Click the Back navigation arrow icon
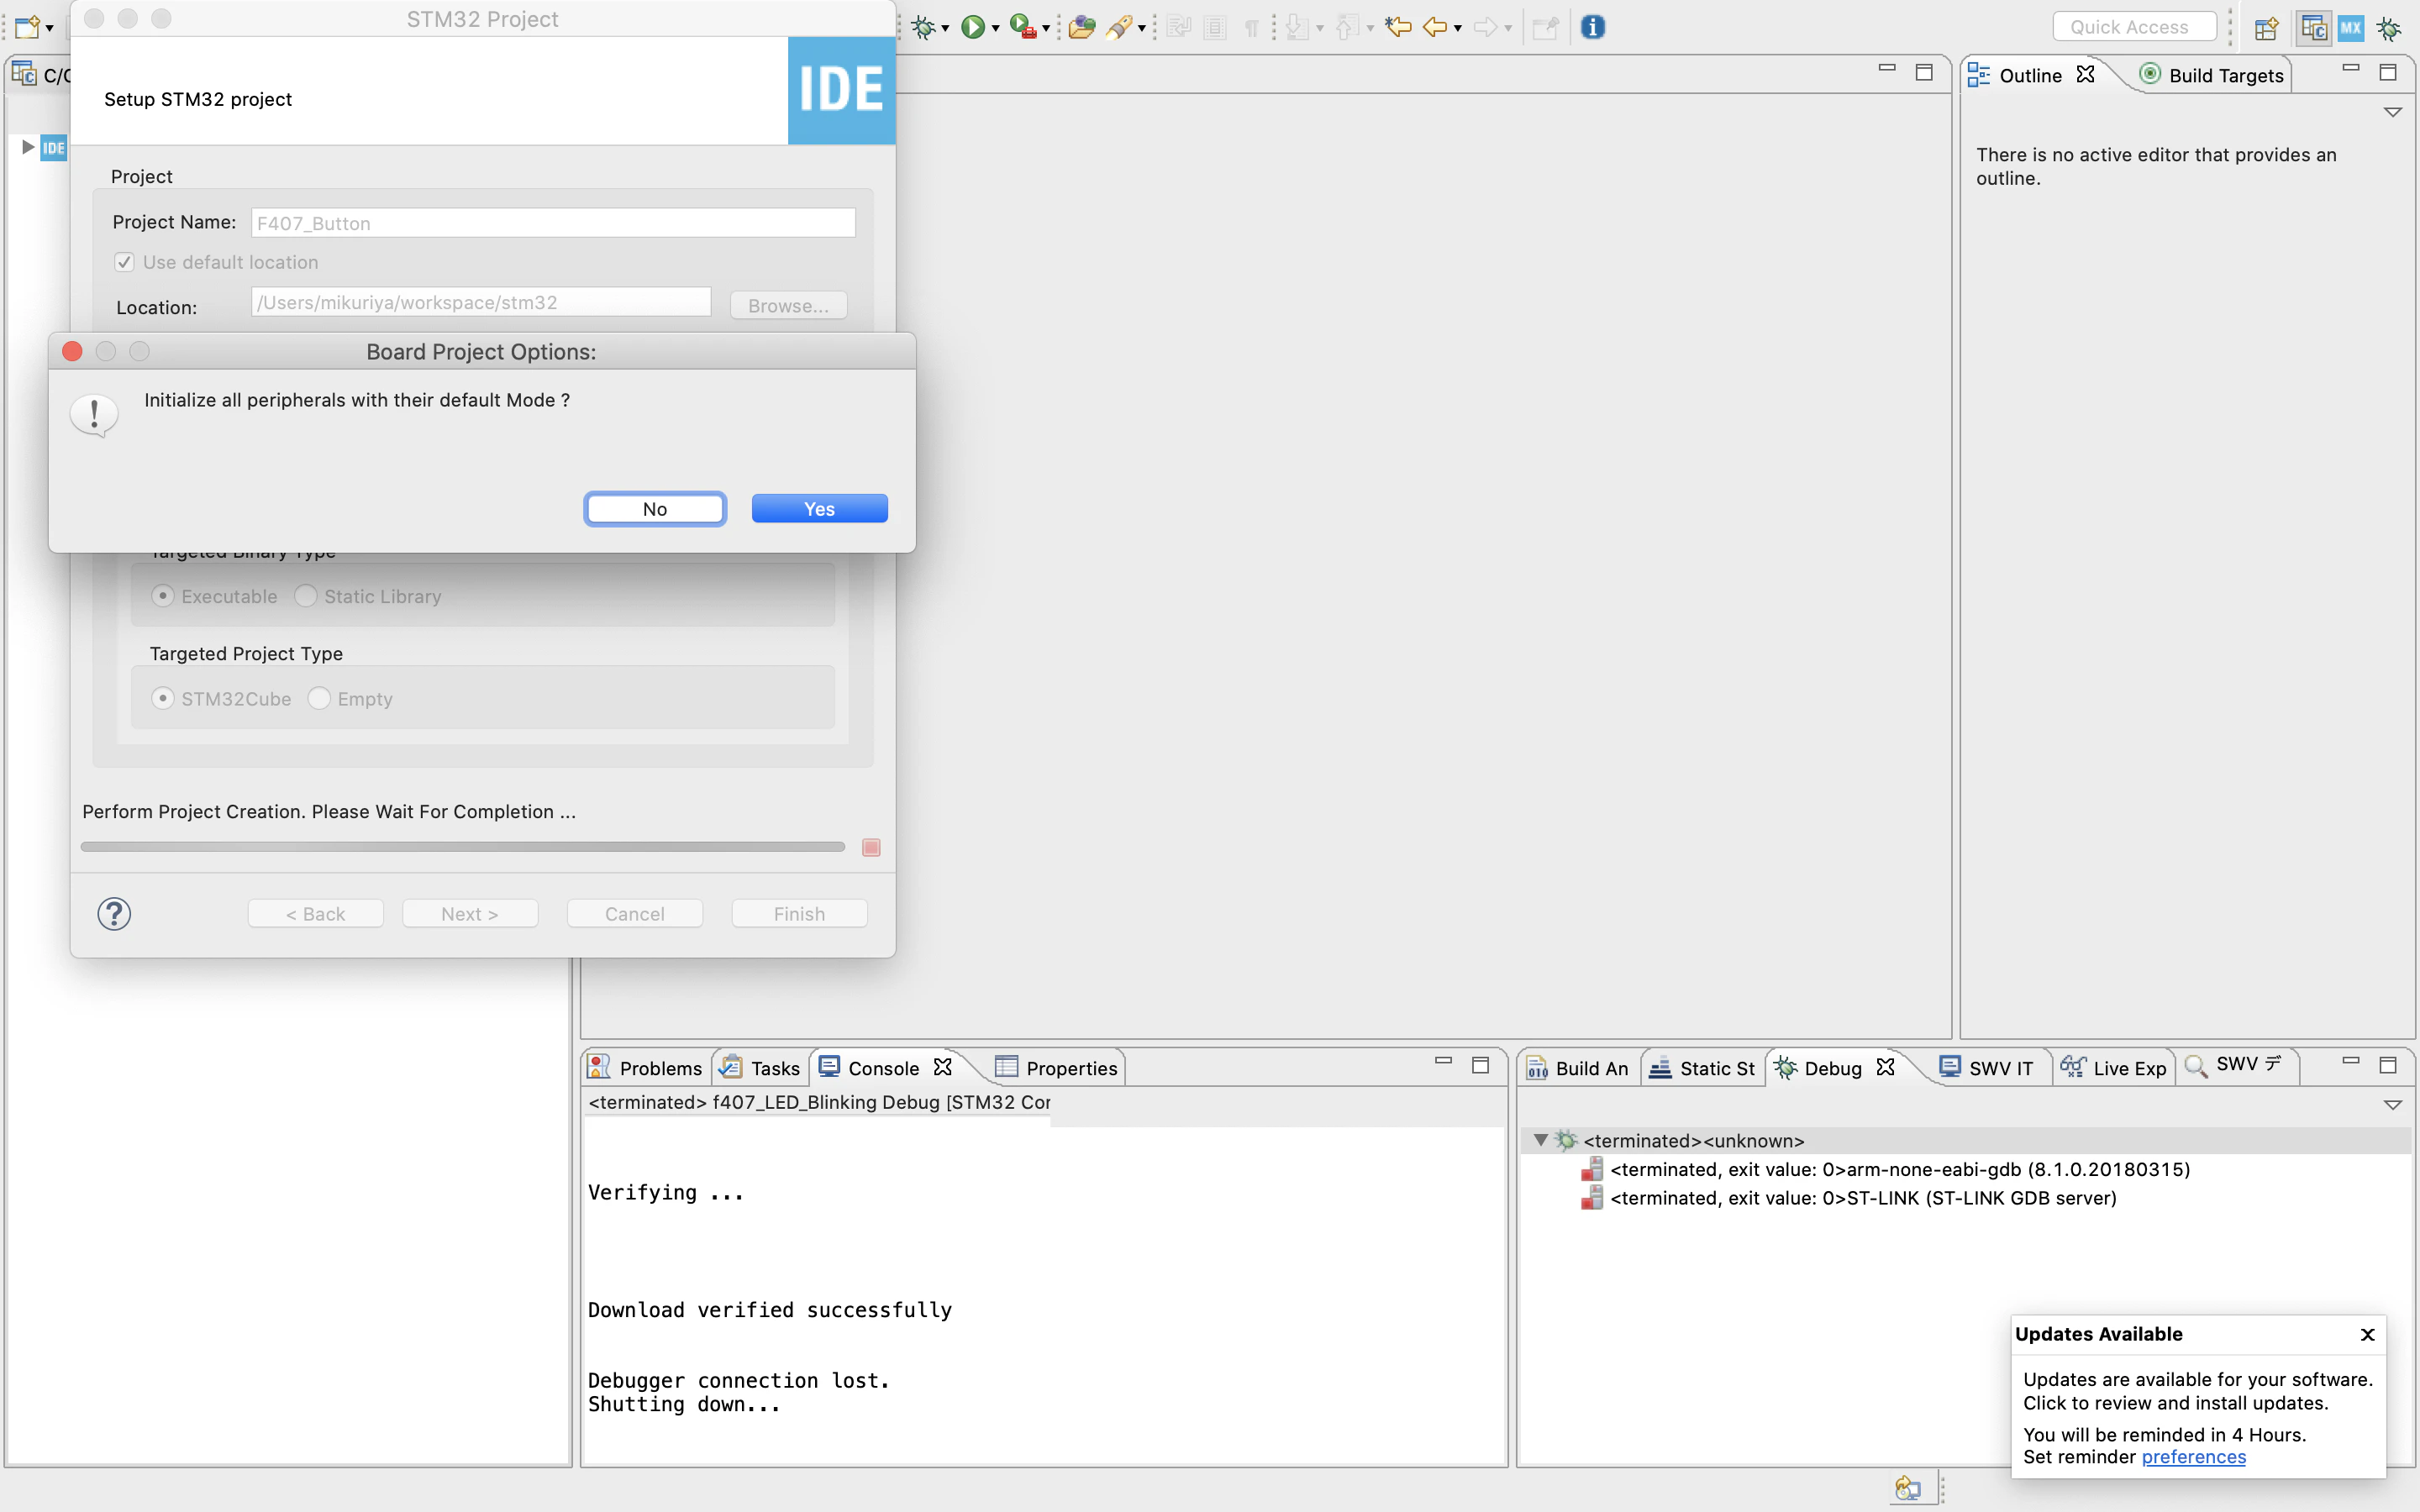2420x1512 pixels. [1434, 27]
